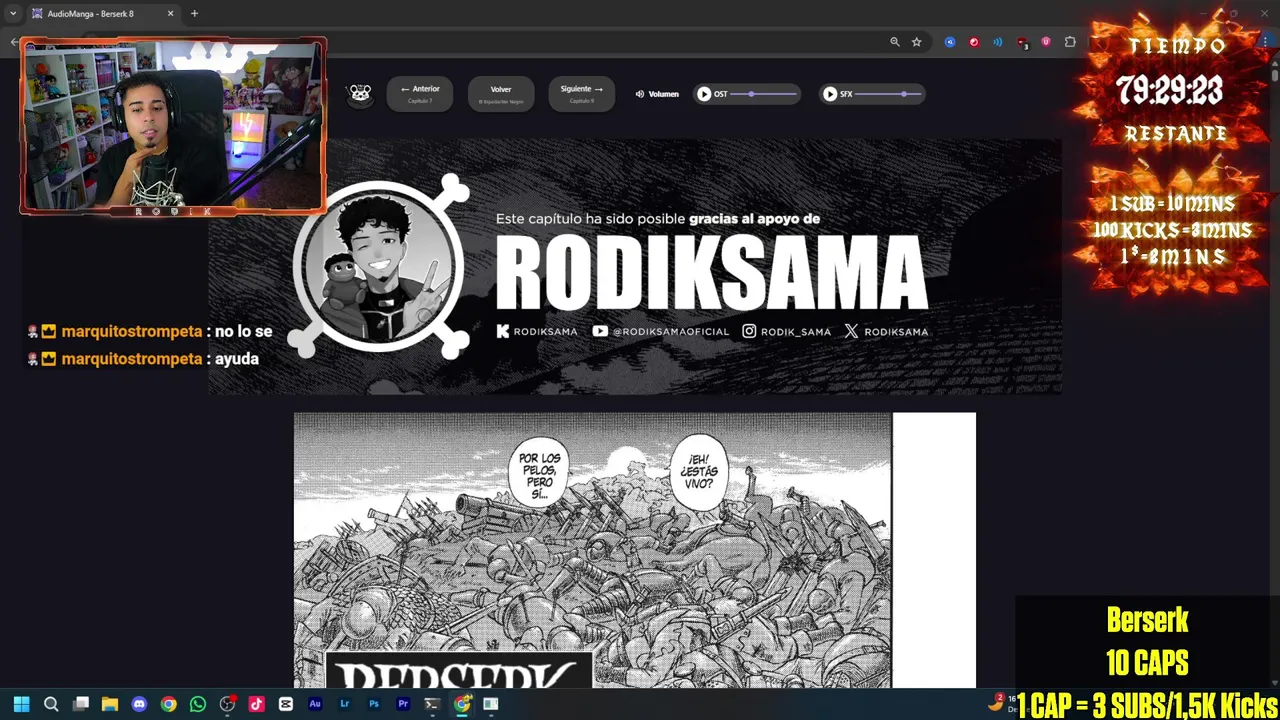Open the Rodiksama Kick channel link

[537, 331]
